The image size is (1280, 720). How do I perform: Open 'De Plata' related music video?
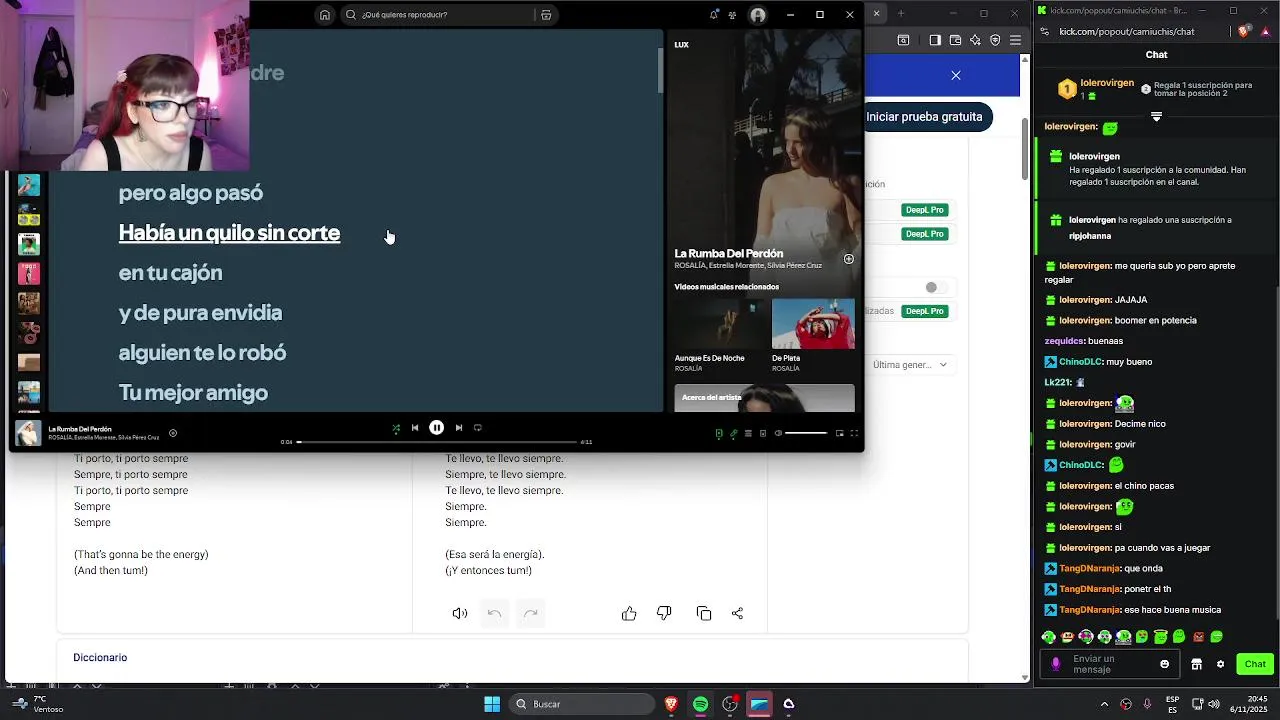[813, 335]
